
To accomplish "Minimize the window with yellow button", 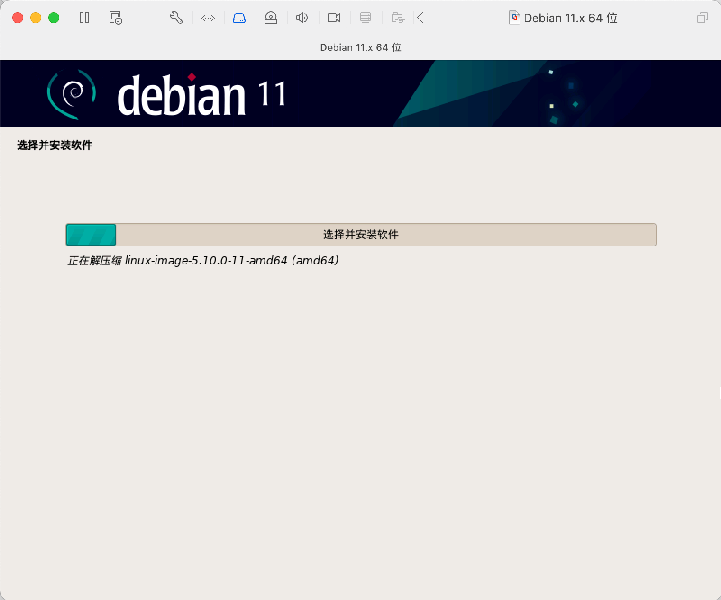I will pyautogui.click(x=35, y=18).
